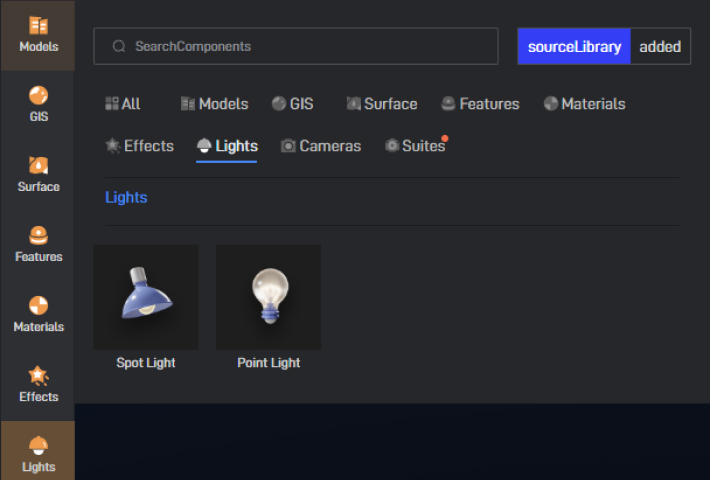Open Effects in the left sidebar
The height and width of the screenshot is (480, 710).
(x=38, y=385)
